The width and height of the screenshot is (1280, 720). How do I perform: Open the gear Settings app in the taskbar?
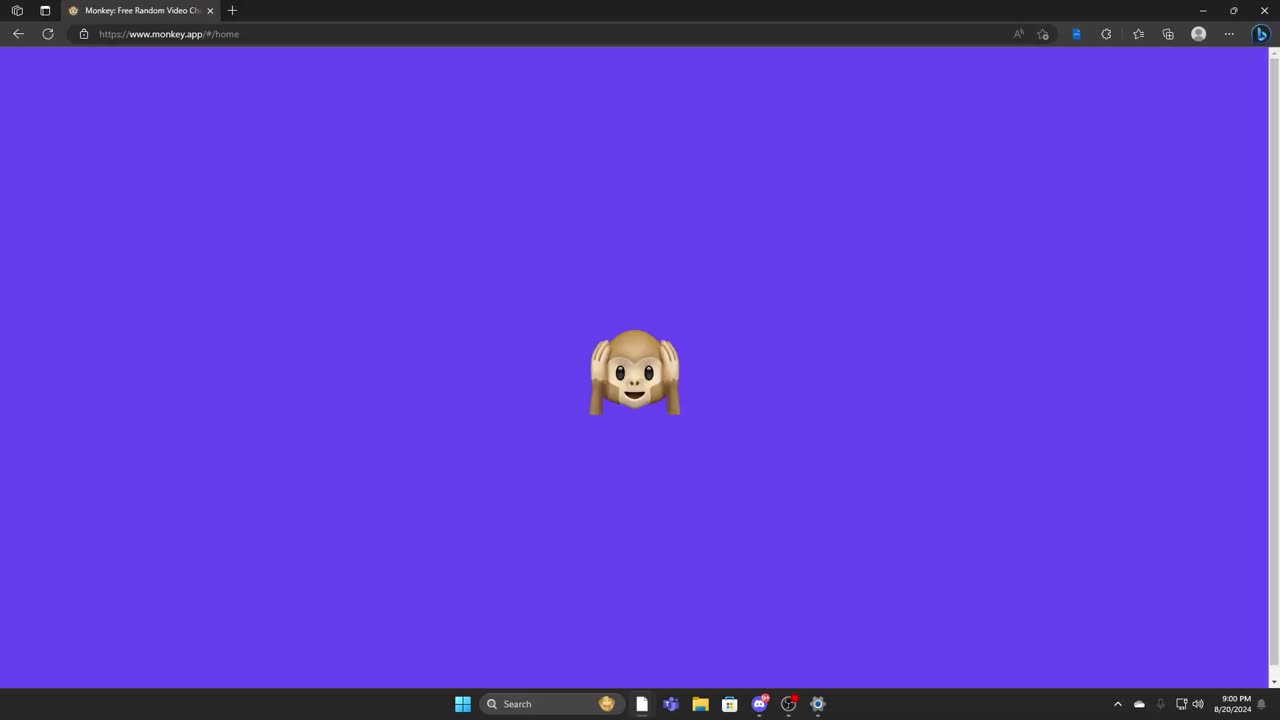818,704
